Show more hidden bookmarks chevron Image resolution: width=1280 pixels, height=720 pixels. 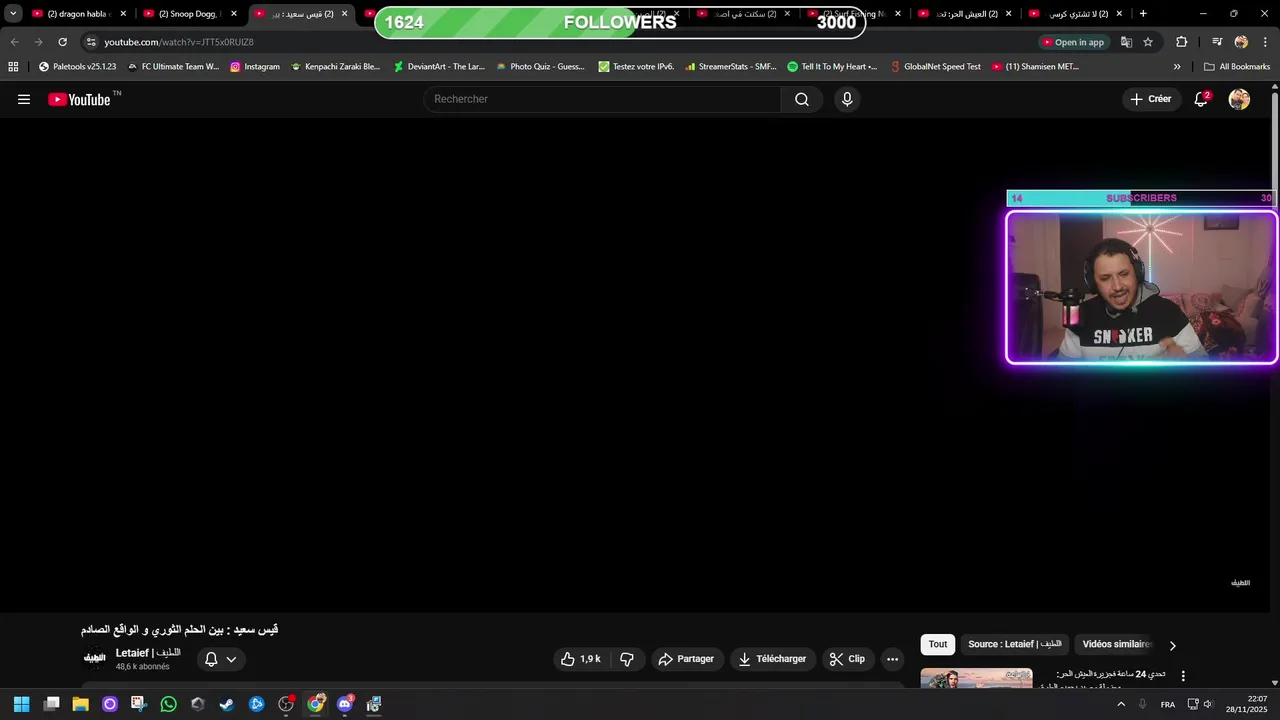coord(1177,67)
